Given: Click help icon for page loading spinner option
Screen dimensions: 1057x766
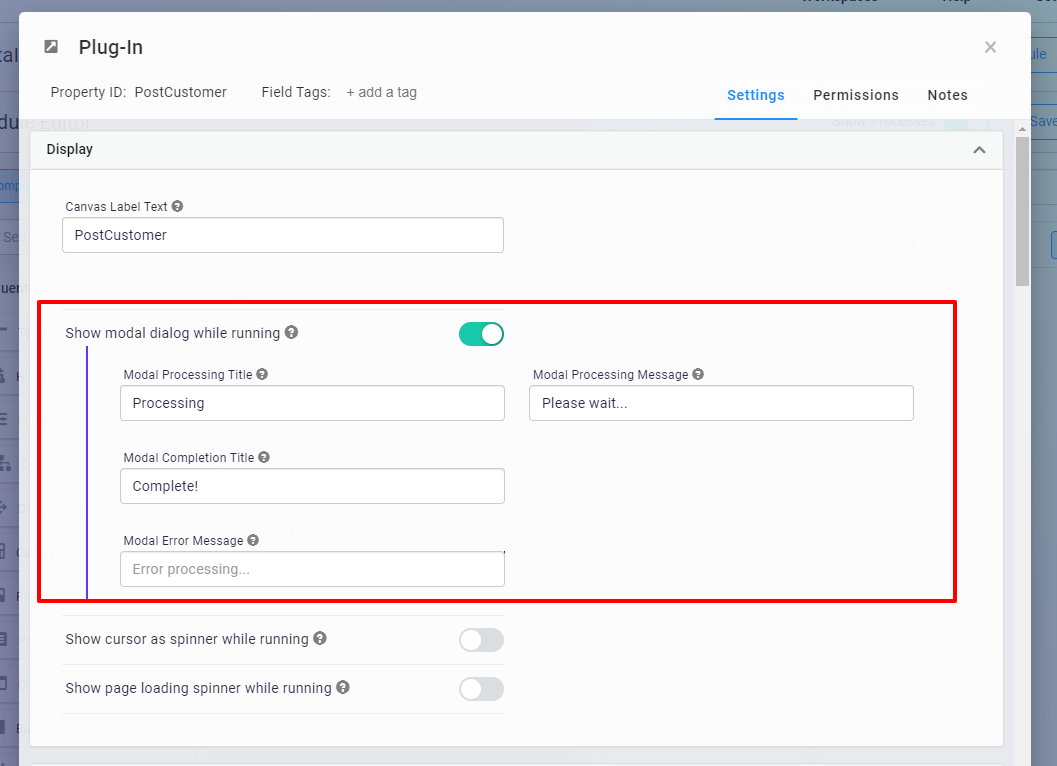Looking at the screenshot, I should click(x=343, y=687).
